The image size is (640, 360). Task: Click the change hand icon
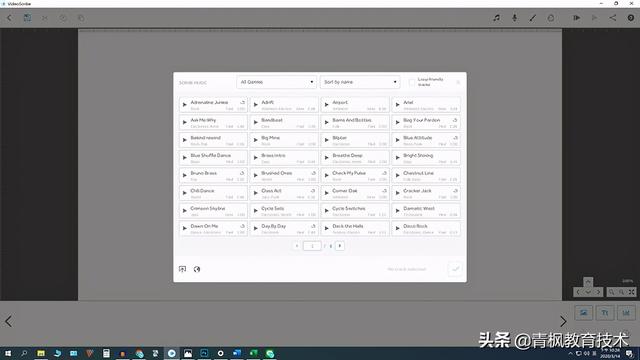point(551,18)
